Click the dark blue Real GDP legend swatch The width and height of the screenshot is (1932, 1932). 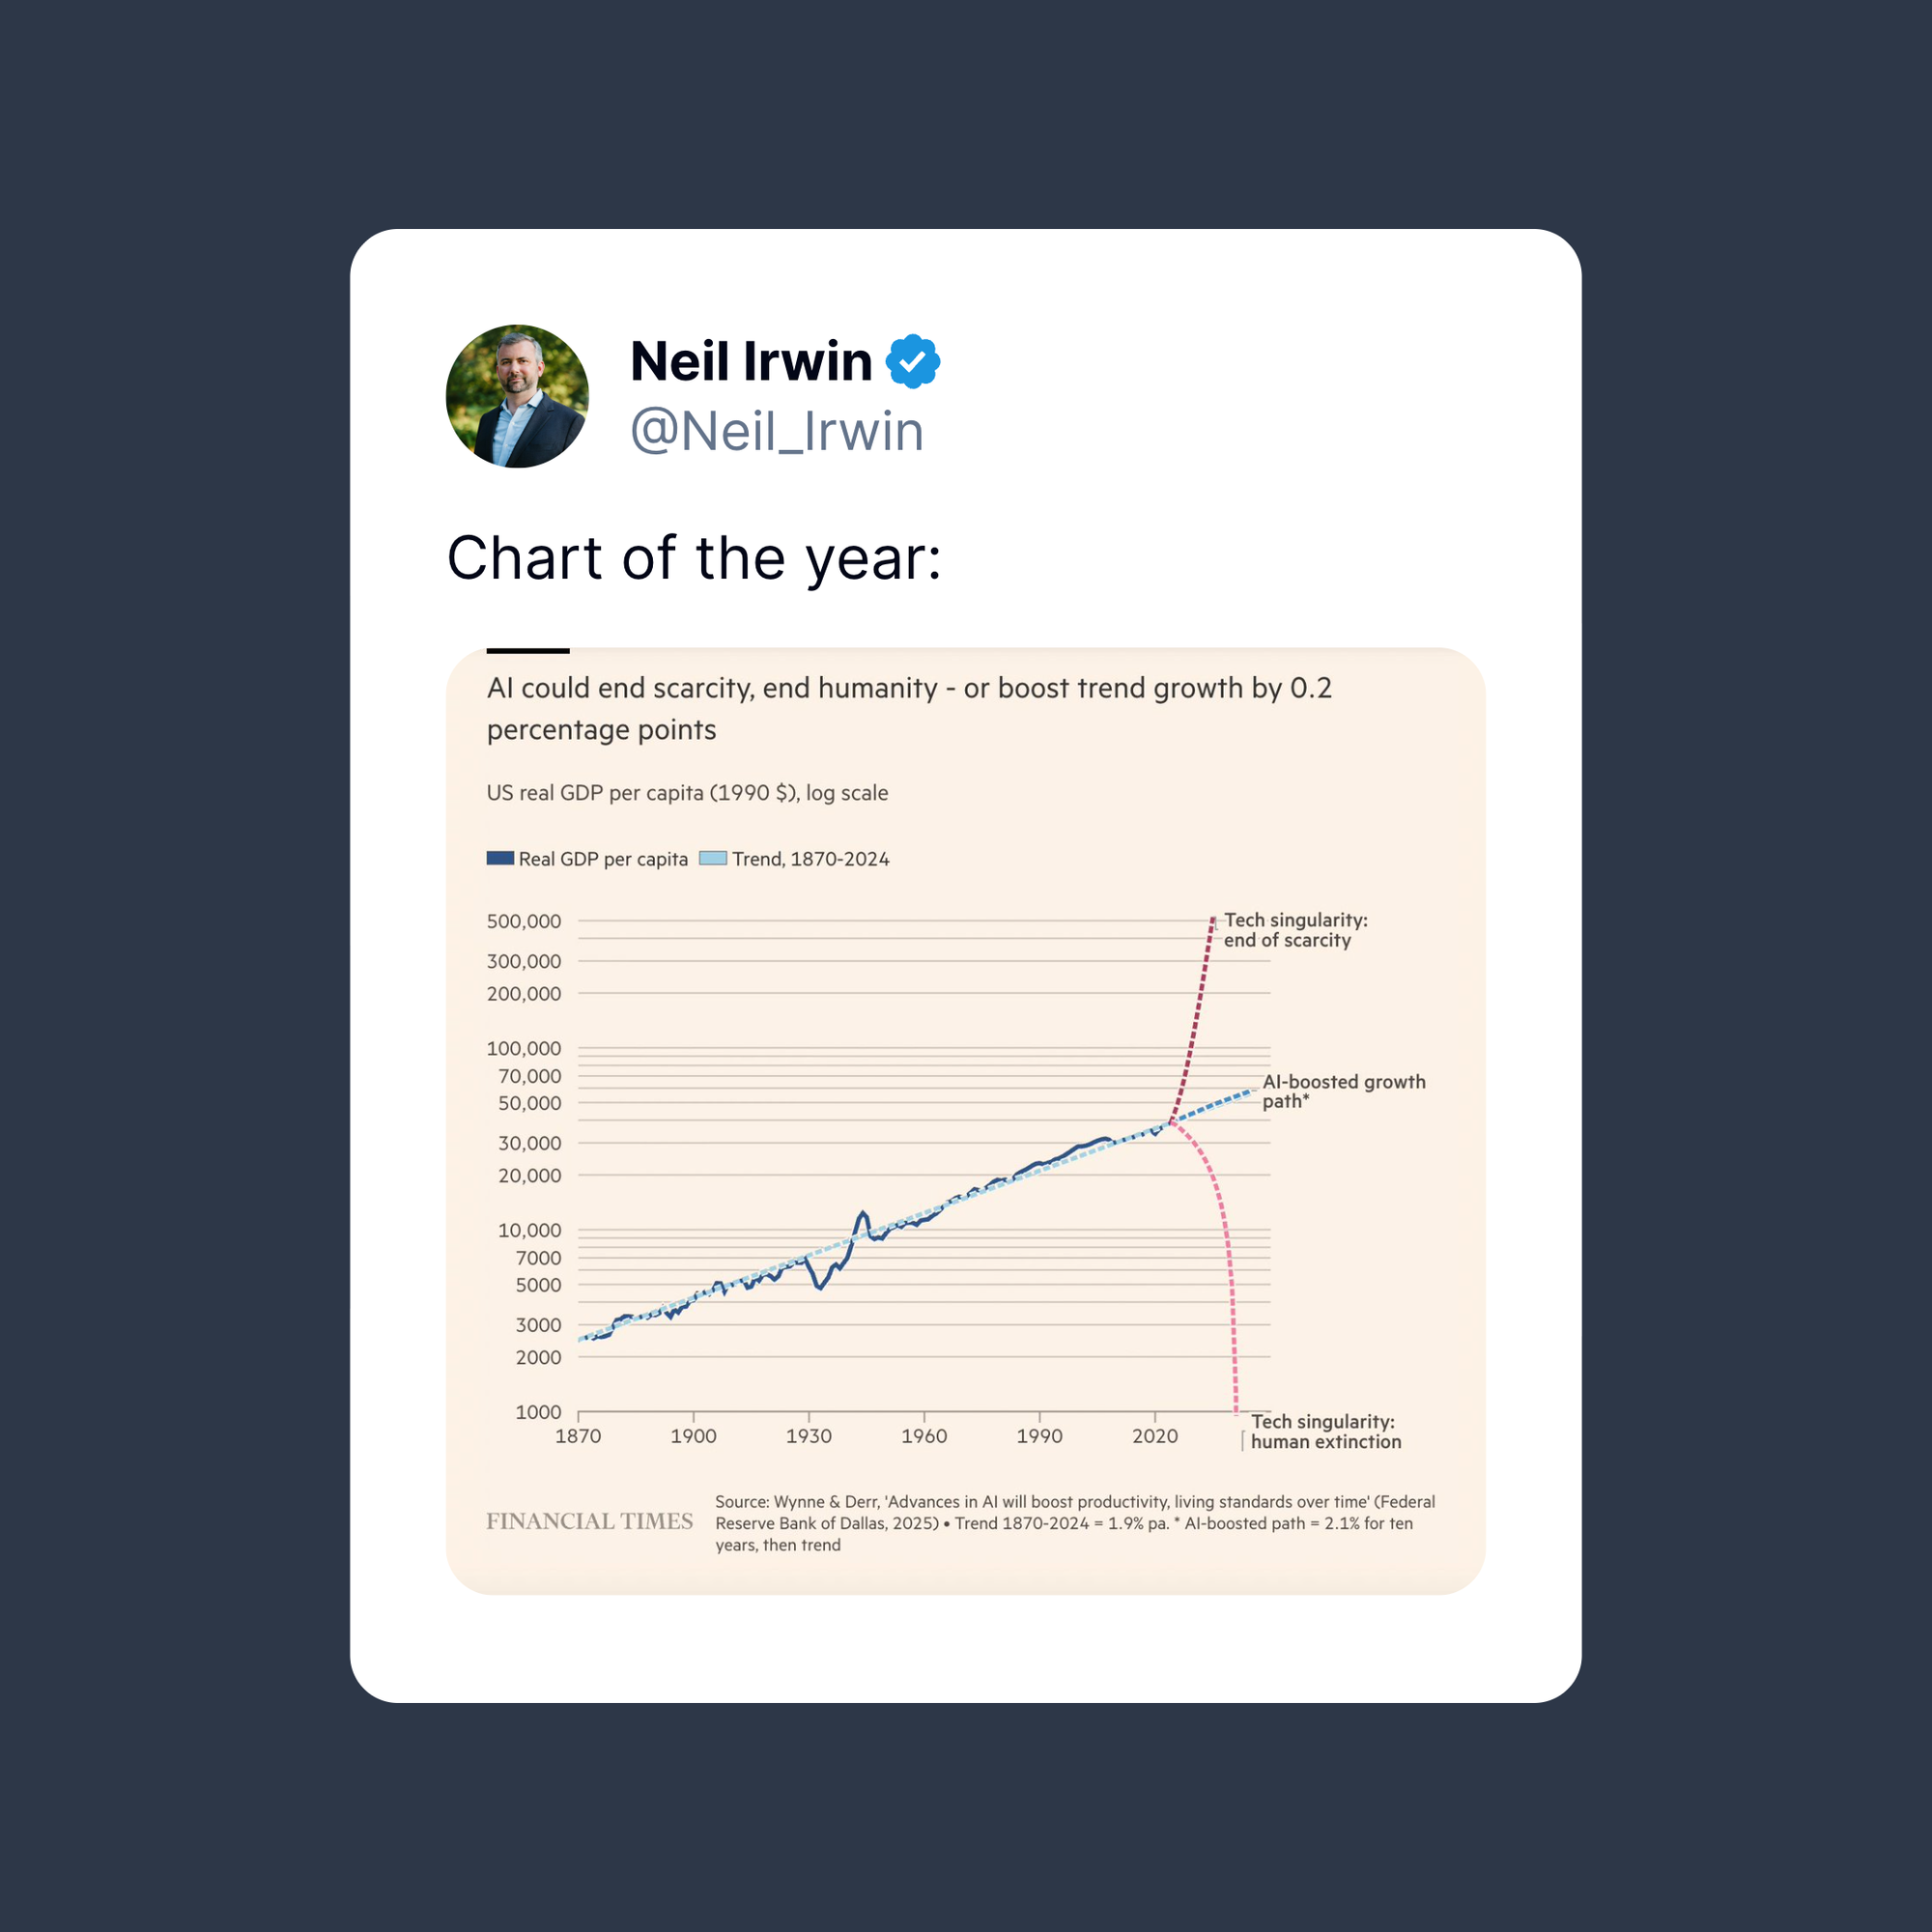tap(500, 858)
